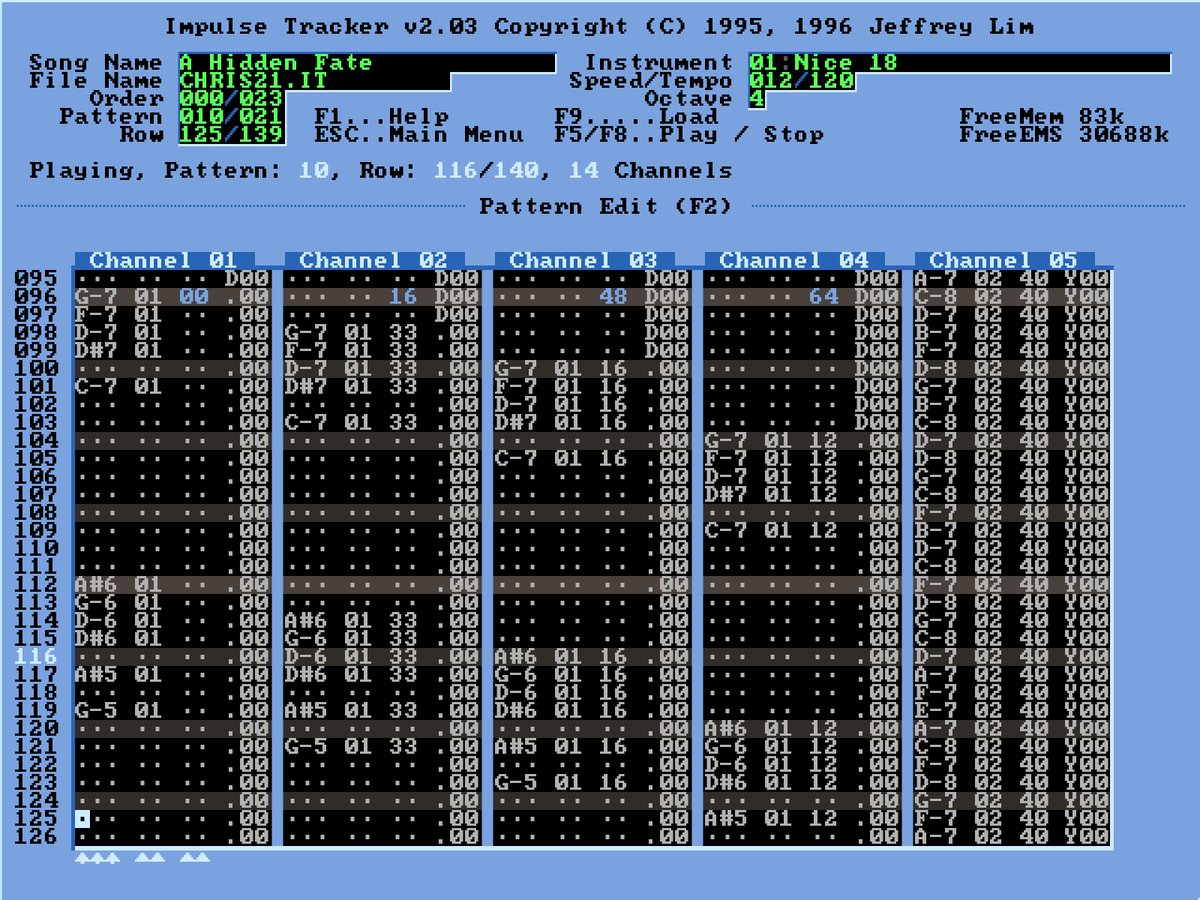Click the 'Pattern Edit (F2)' title
This screenshot has width=1200, height=900.
point(606,207)
